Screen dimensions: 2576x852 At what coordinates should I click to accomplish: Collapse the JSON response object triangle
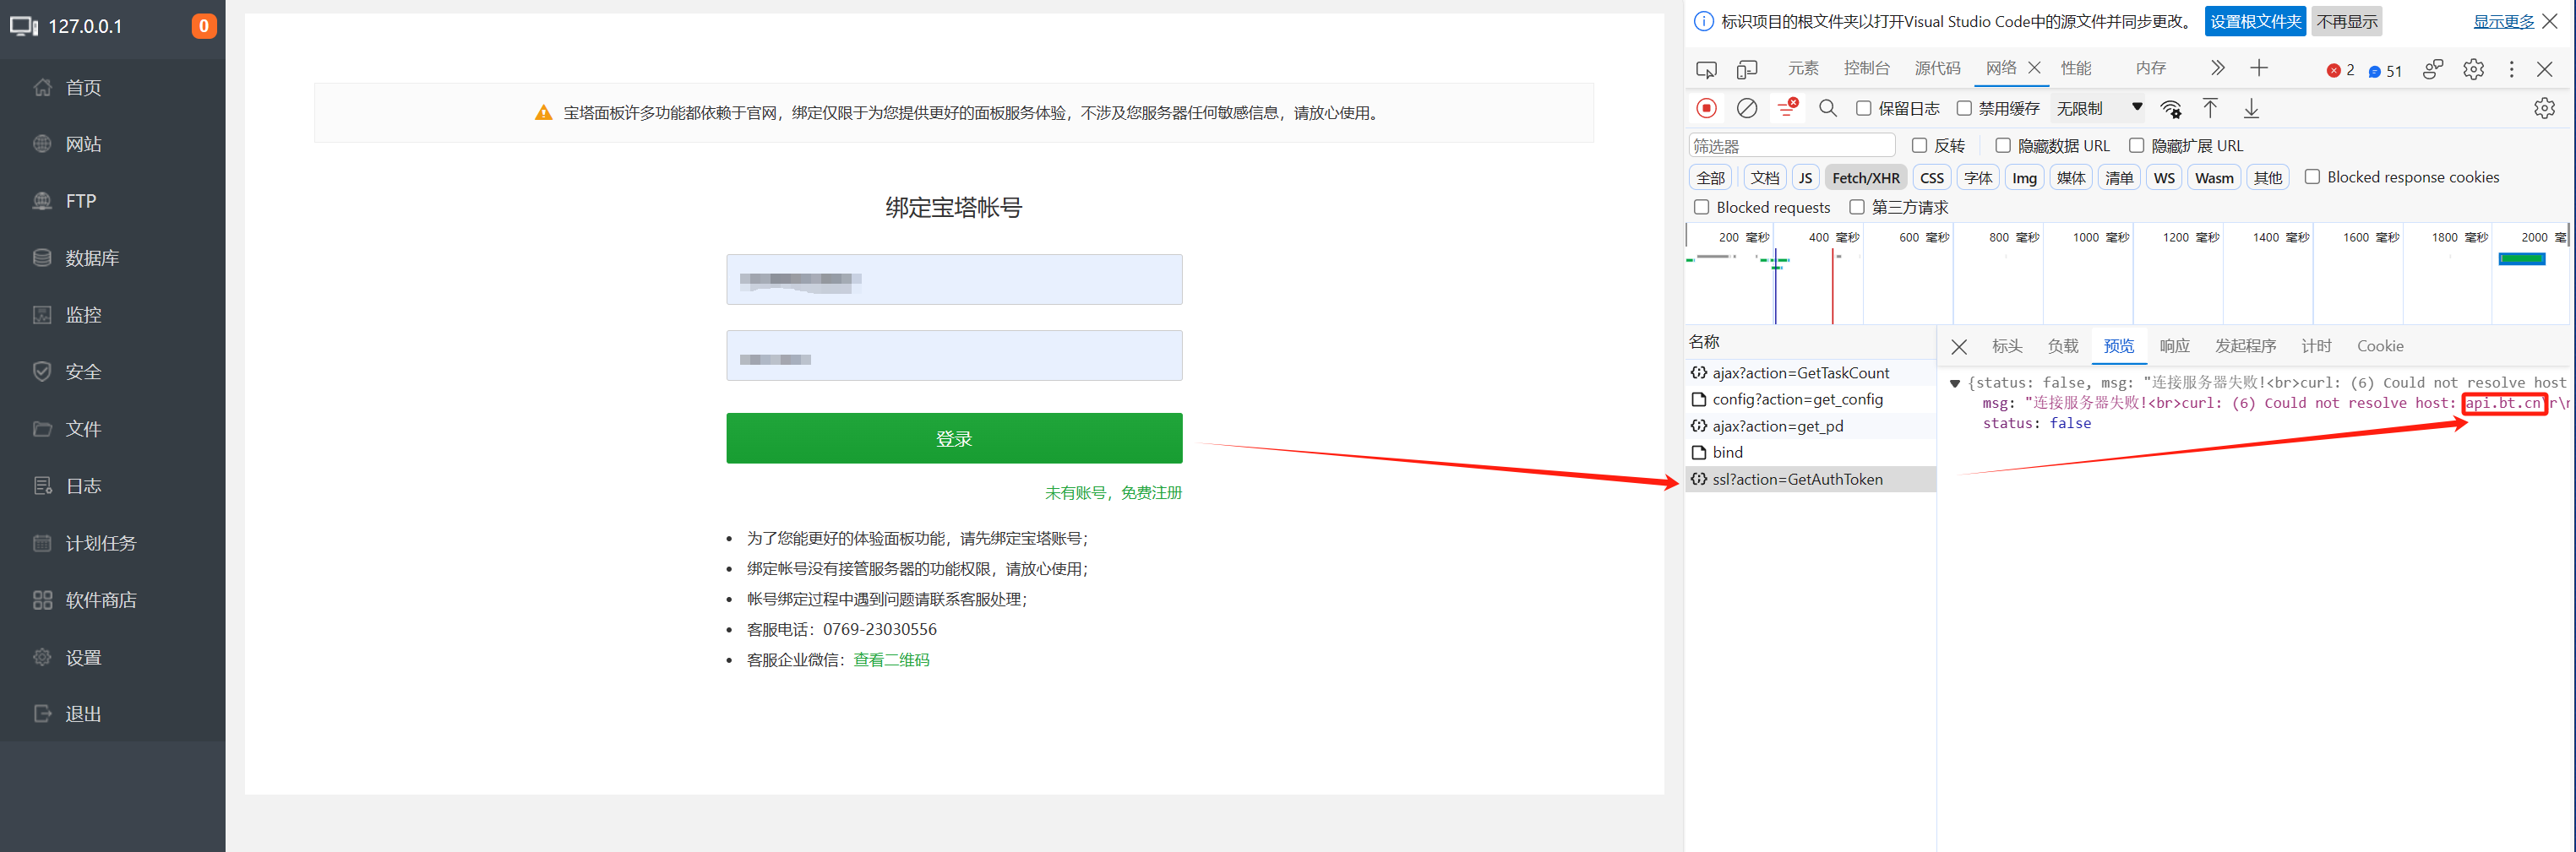coord(1955,383)
